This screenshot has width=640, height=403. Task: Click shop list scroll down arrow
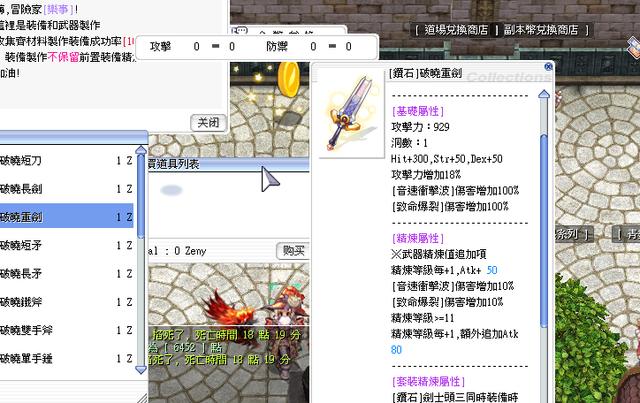pos(141,370)
